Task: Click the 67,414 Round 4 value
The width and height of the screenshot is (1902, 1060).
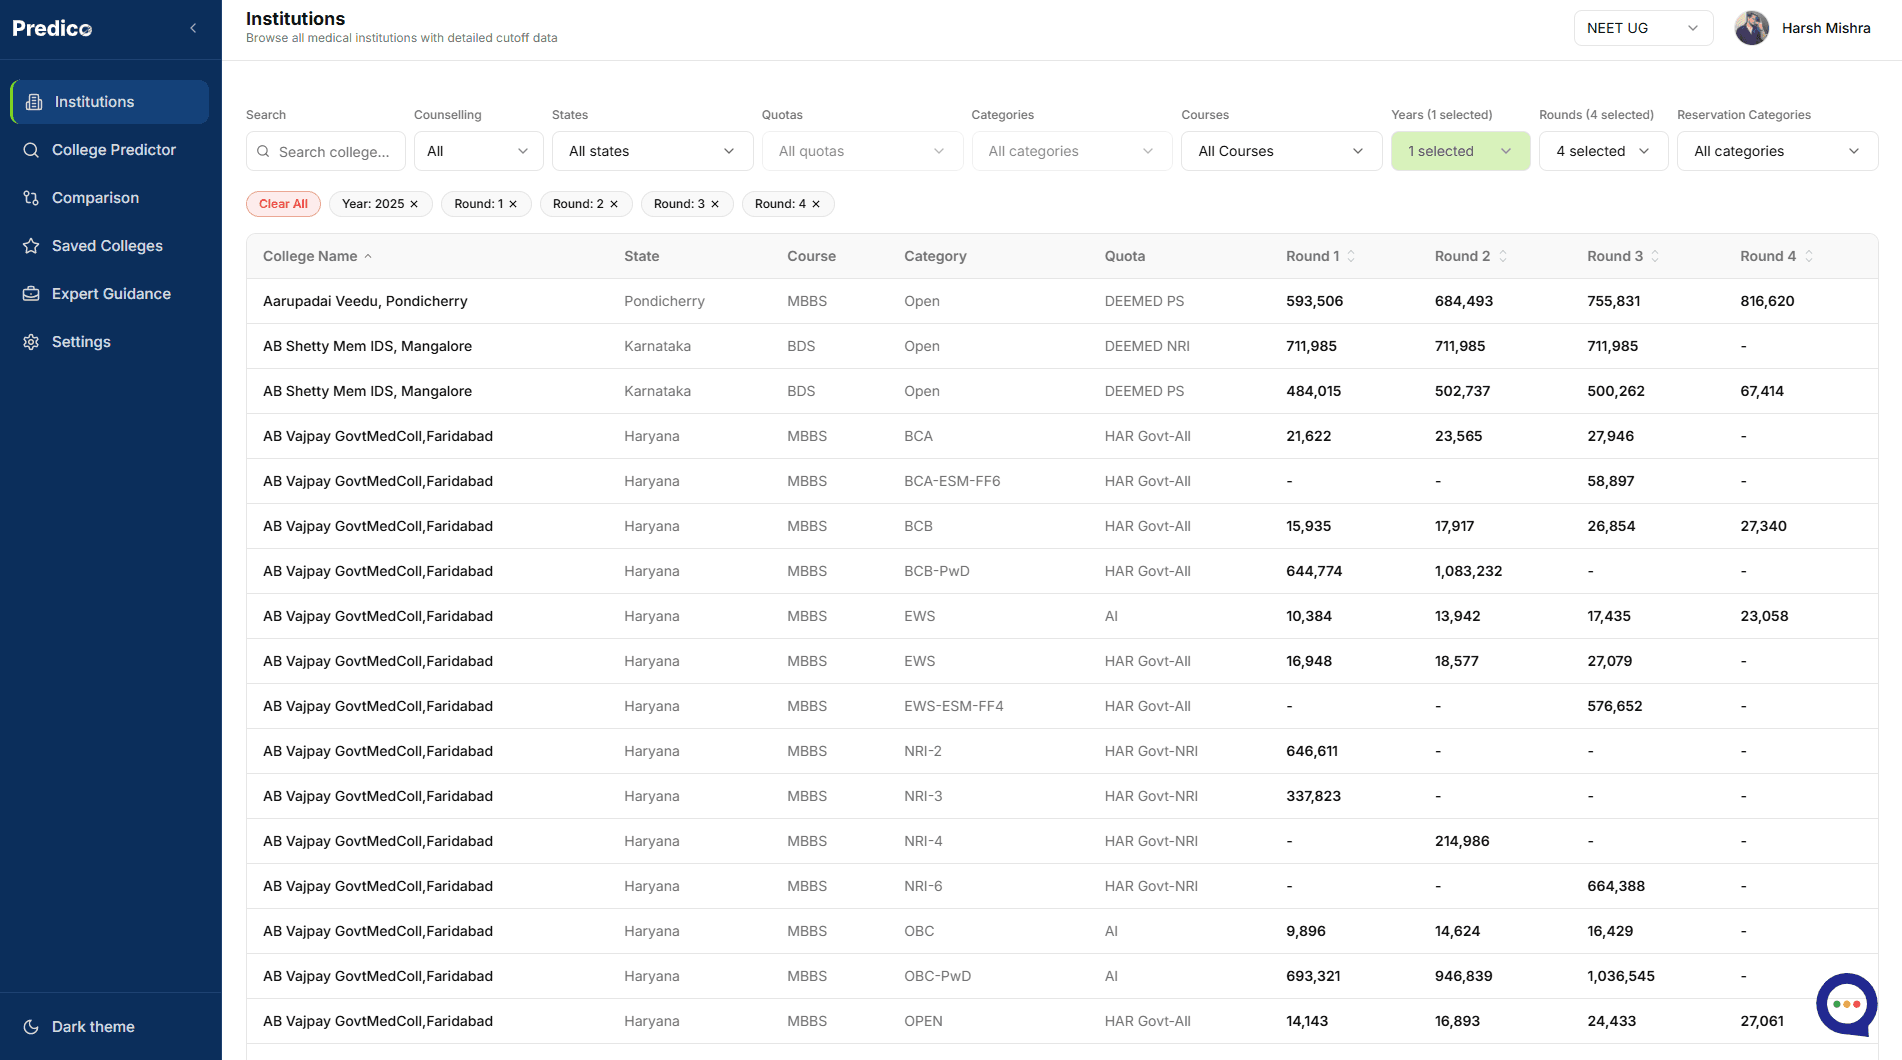Action: 1762,391
